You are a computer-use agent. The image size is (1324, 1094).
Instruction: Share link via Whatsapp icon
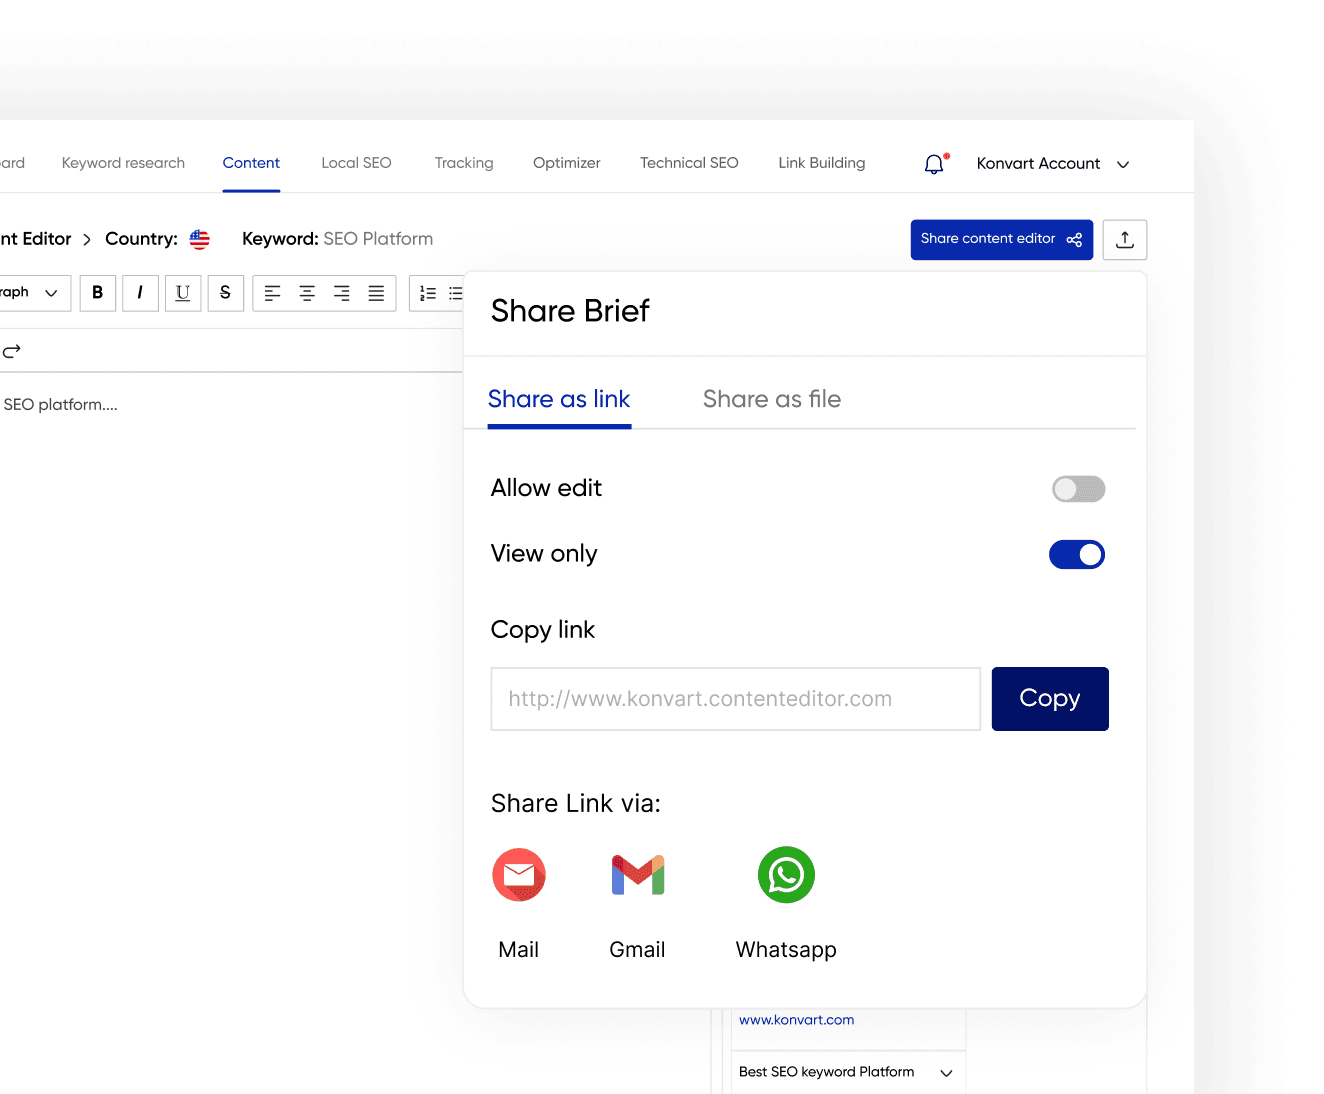coord(786,876)
